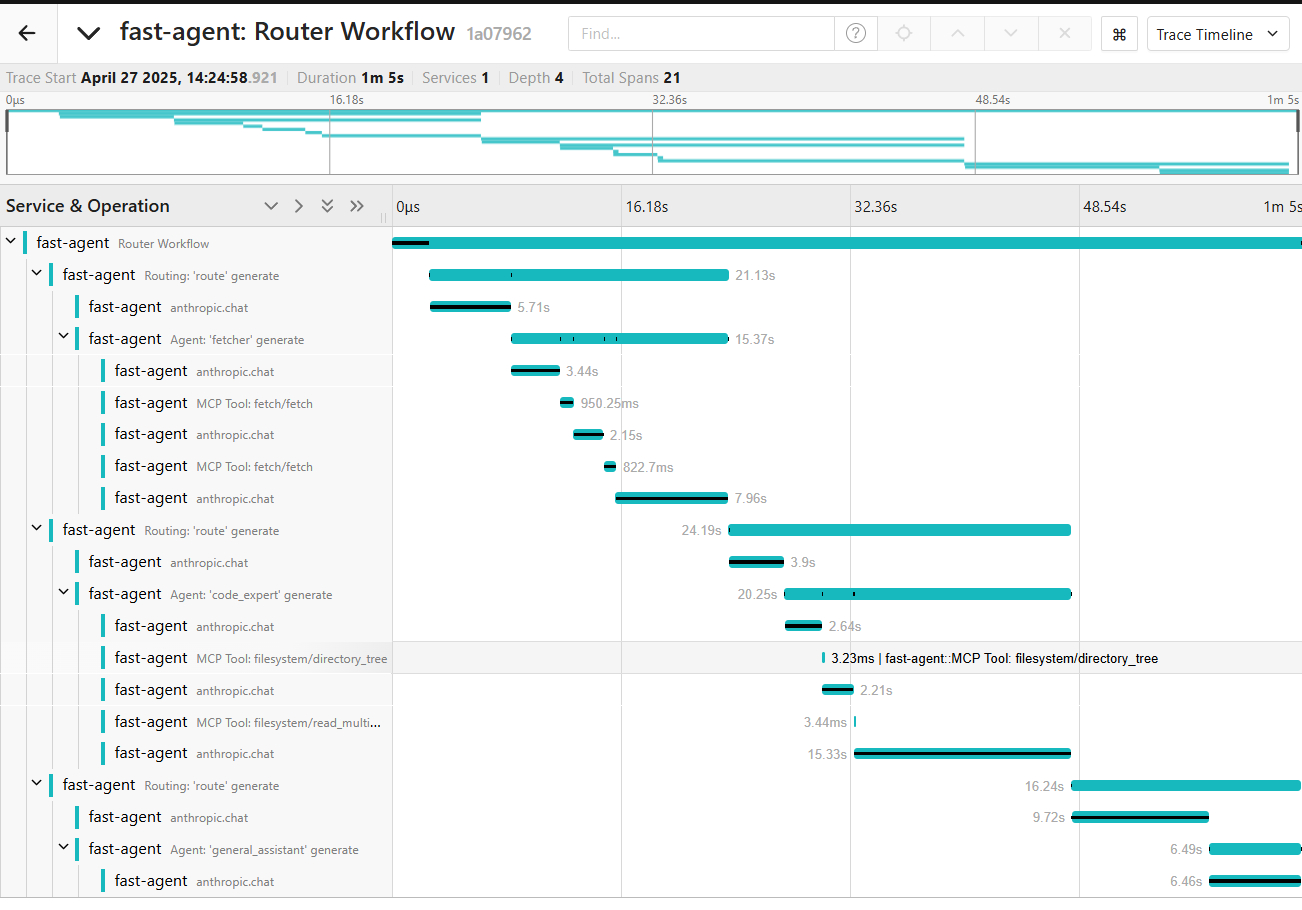Collapse the trace header chevron
The width and height of the screenshot is (1302, 910).
click(x=89, y=33)
